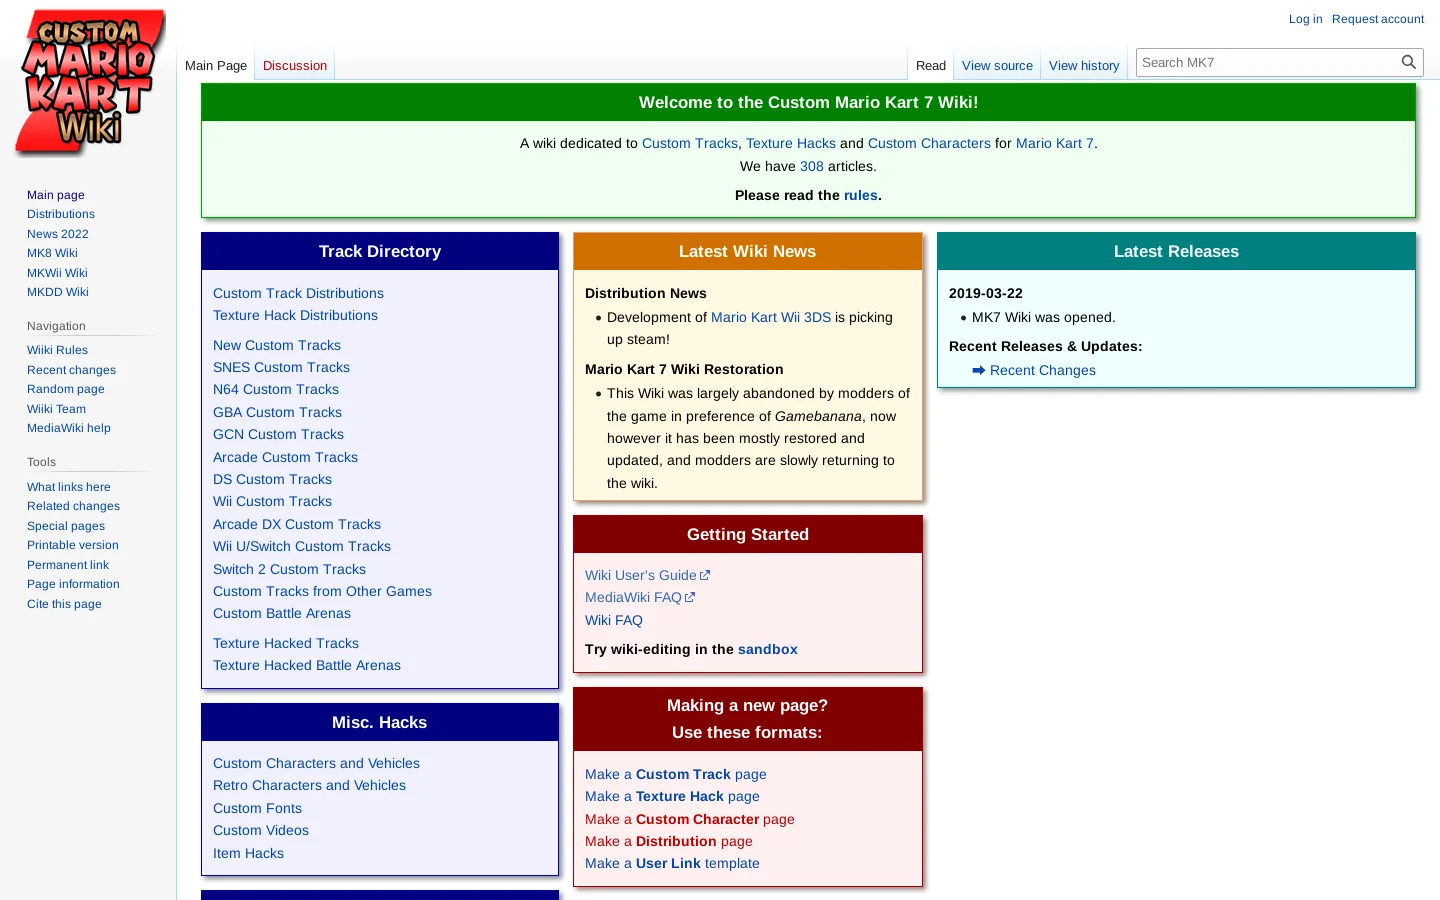Open the sandbox link
This screenshot has width=1440, height=900.
click(x=768, y=649)
